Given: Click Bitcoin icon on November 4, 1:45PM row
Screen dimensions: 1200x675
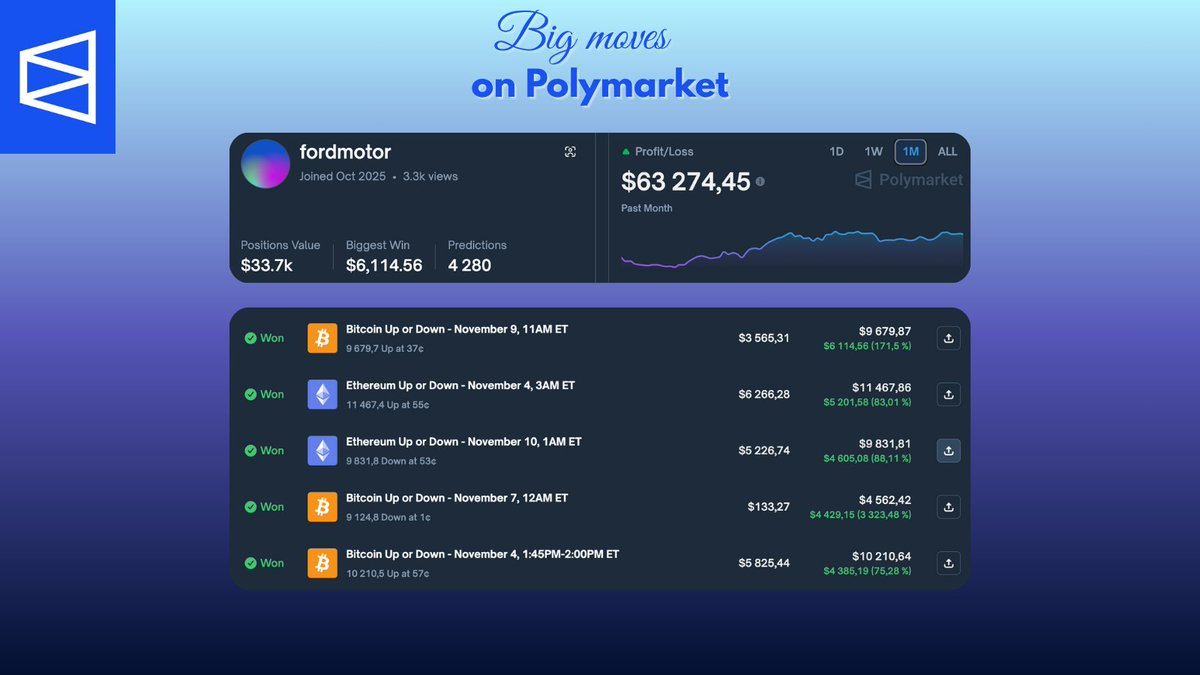Looking at the screenshot, I should tap(322, 563).
